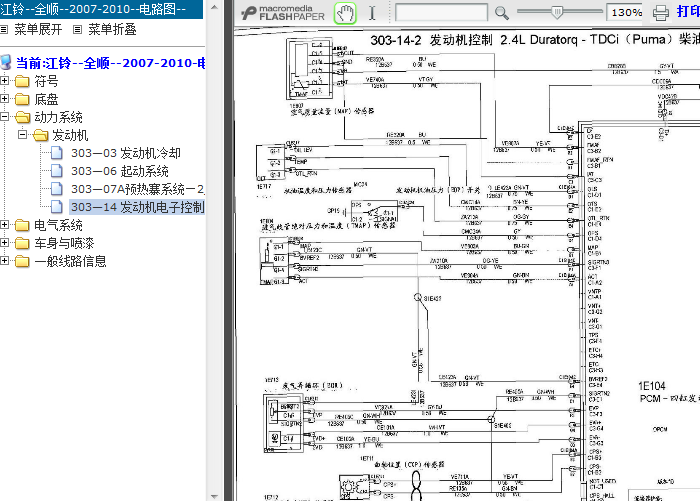Select the text selection cursor tool
Image resolution: width=700 pixels, height=501 pixels.
coord(373,13)
